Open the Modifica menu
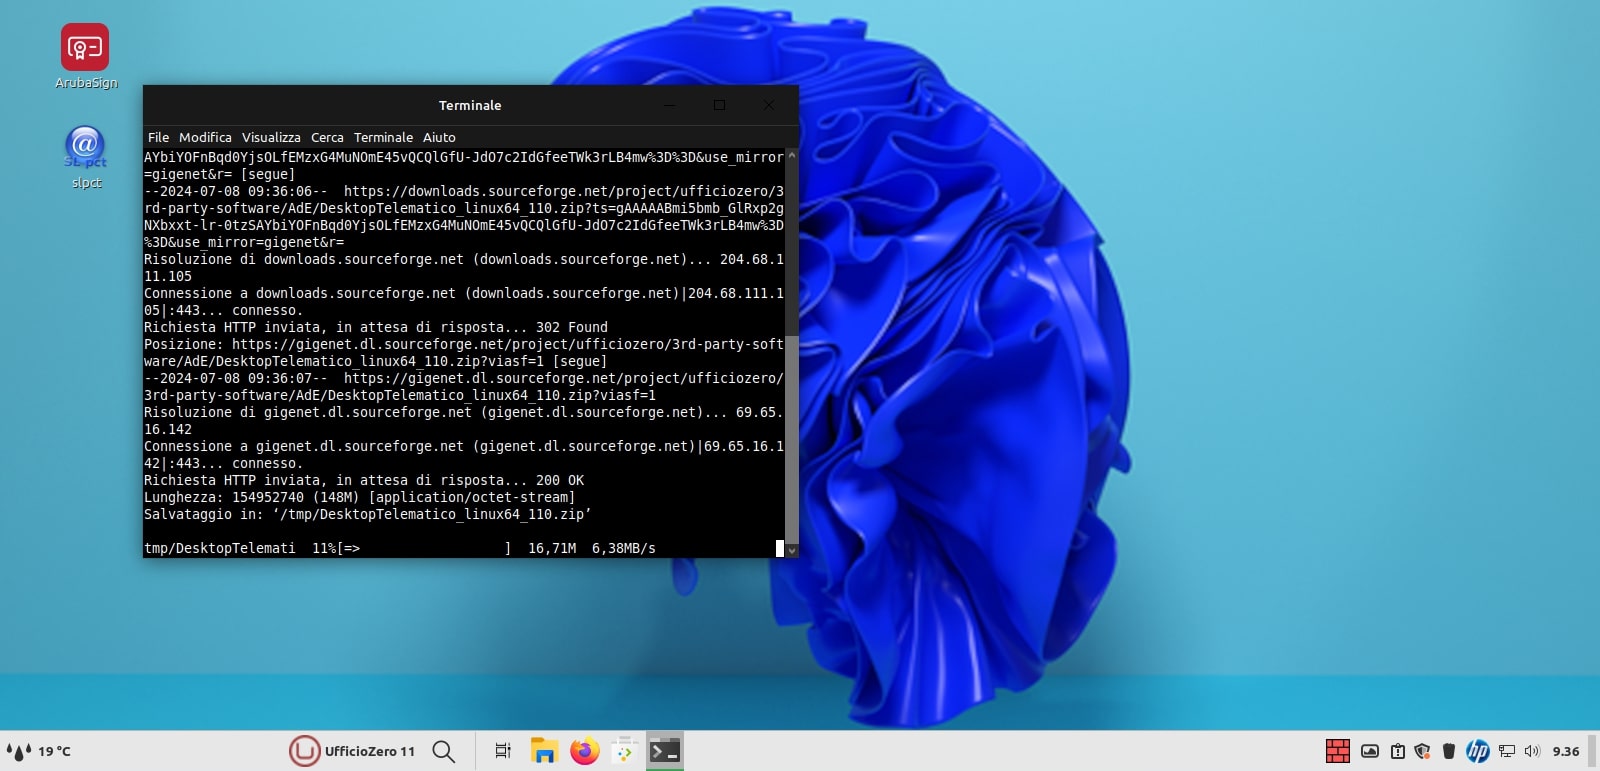Screen dimensions: 1600x771 click(205, 138)
